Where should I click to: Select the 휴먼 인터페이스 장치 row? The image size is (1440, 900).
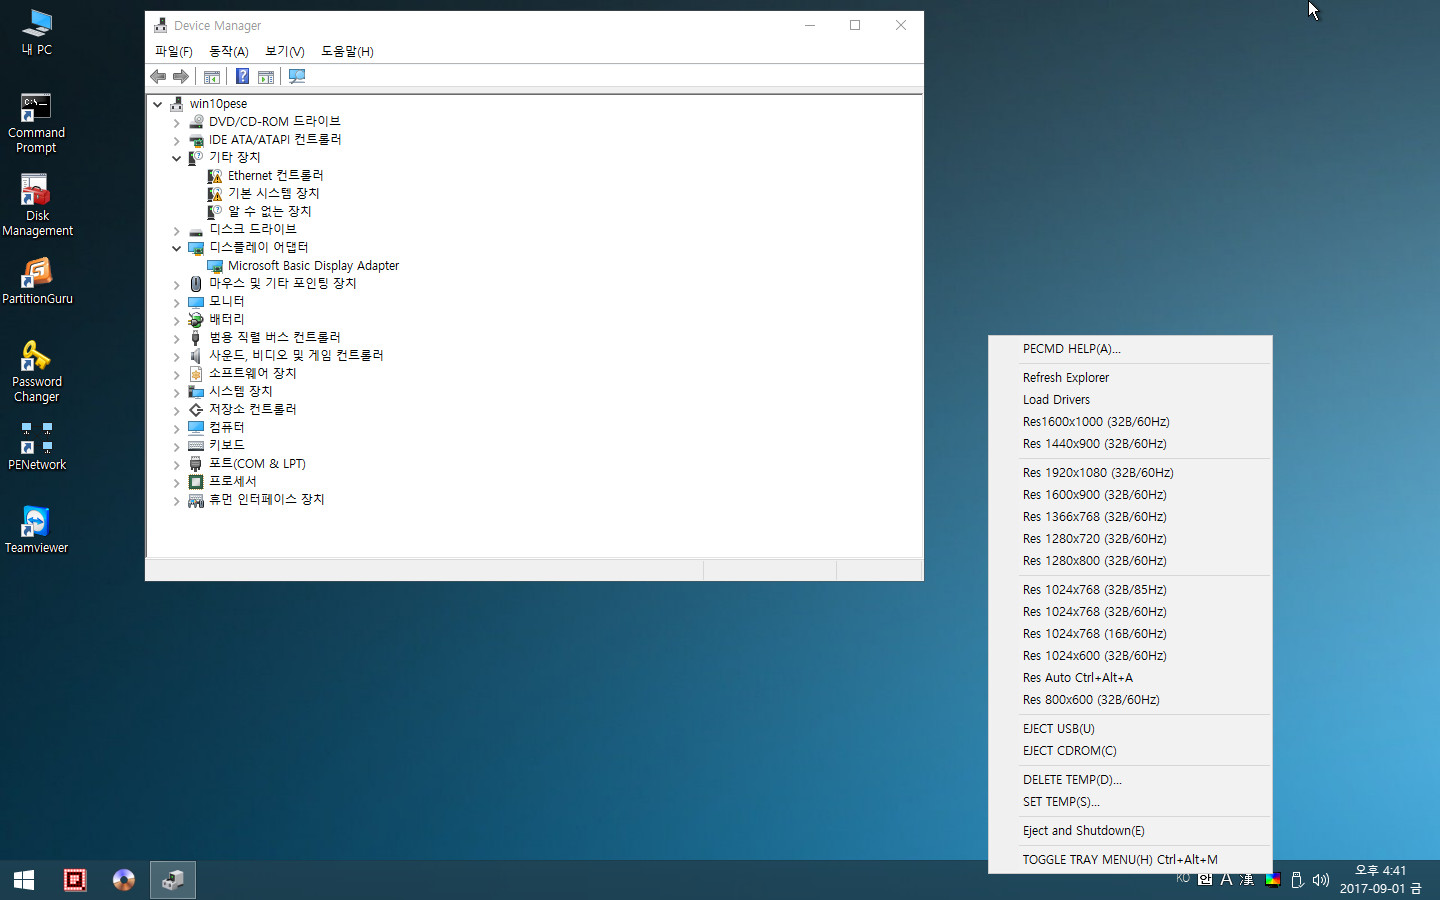click(x=266, y=500)
